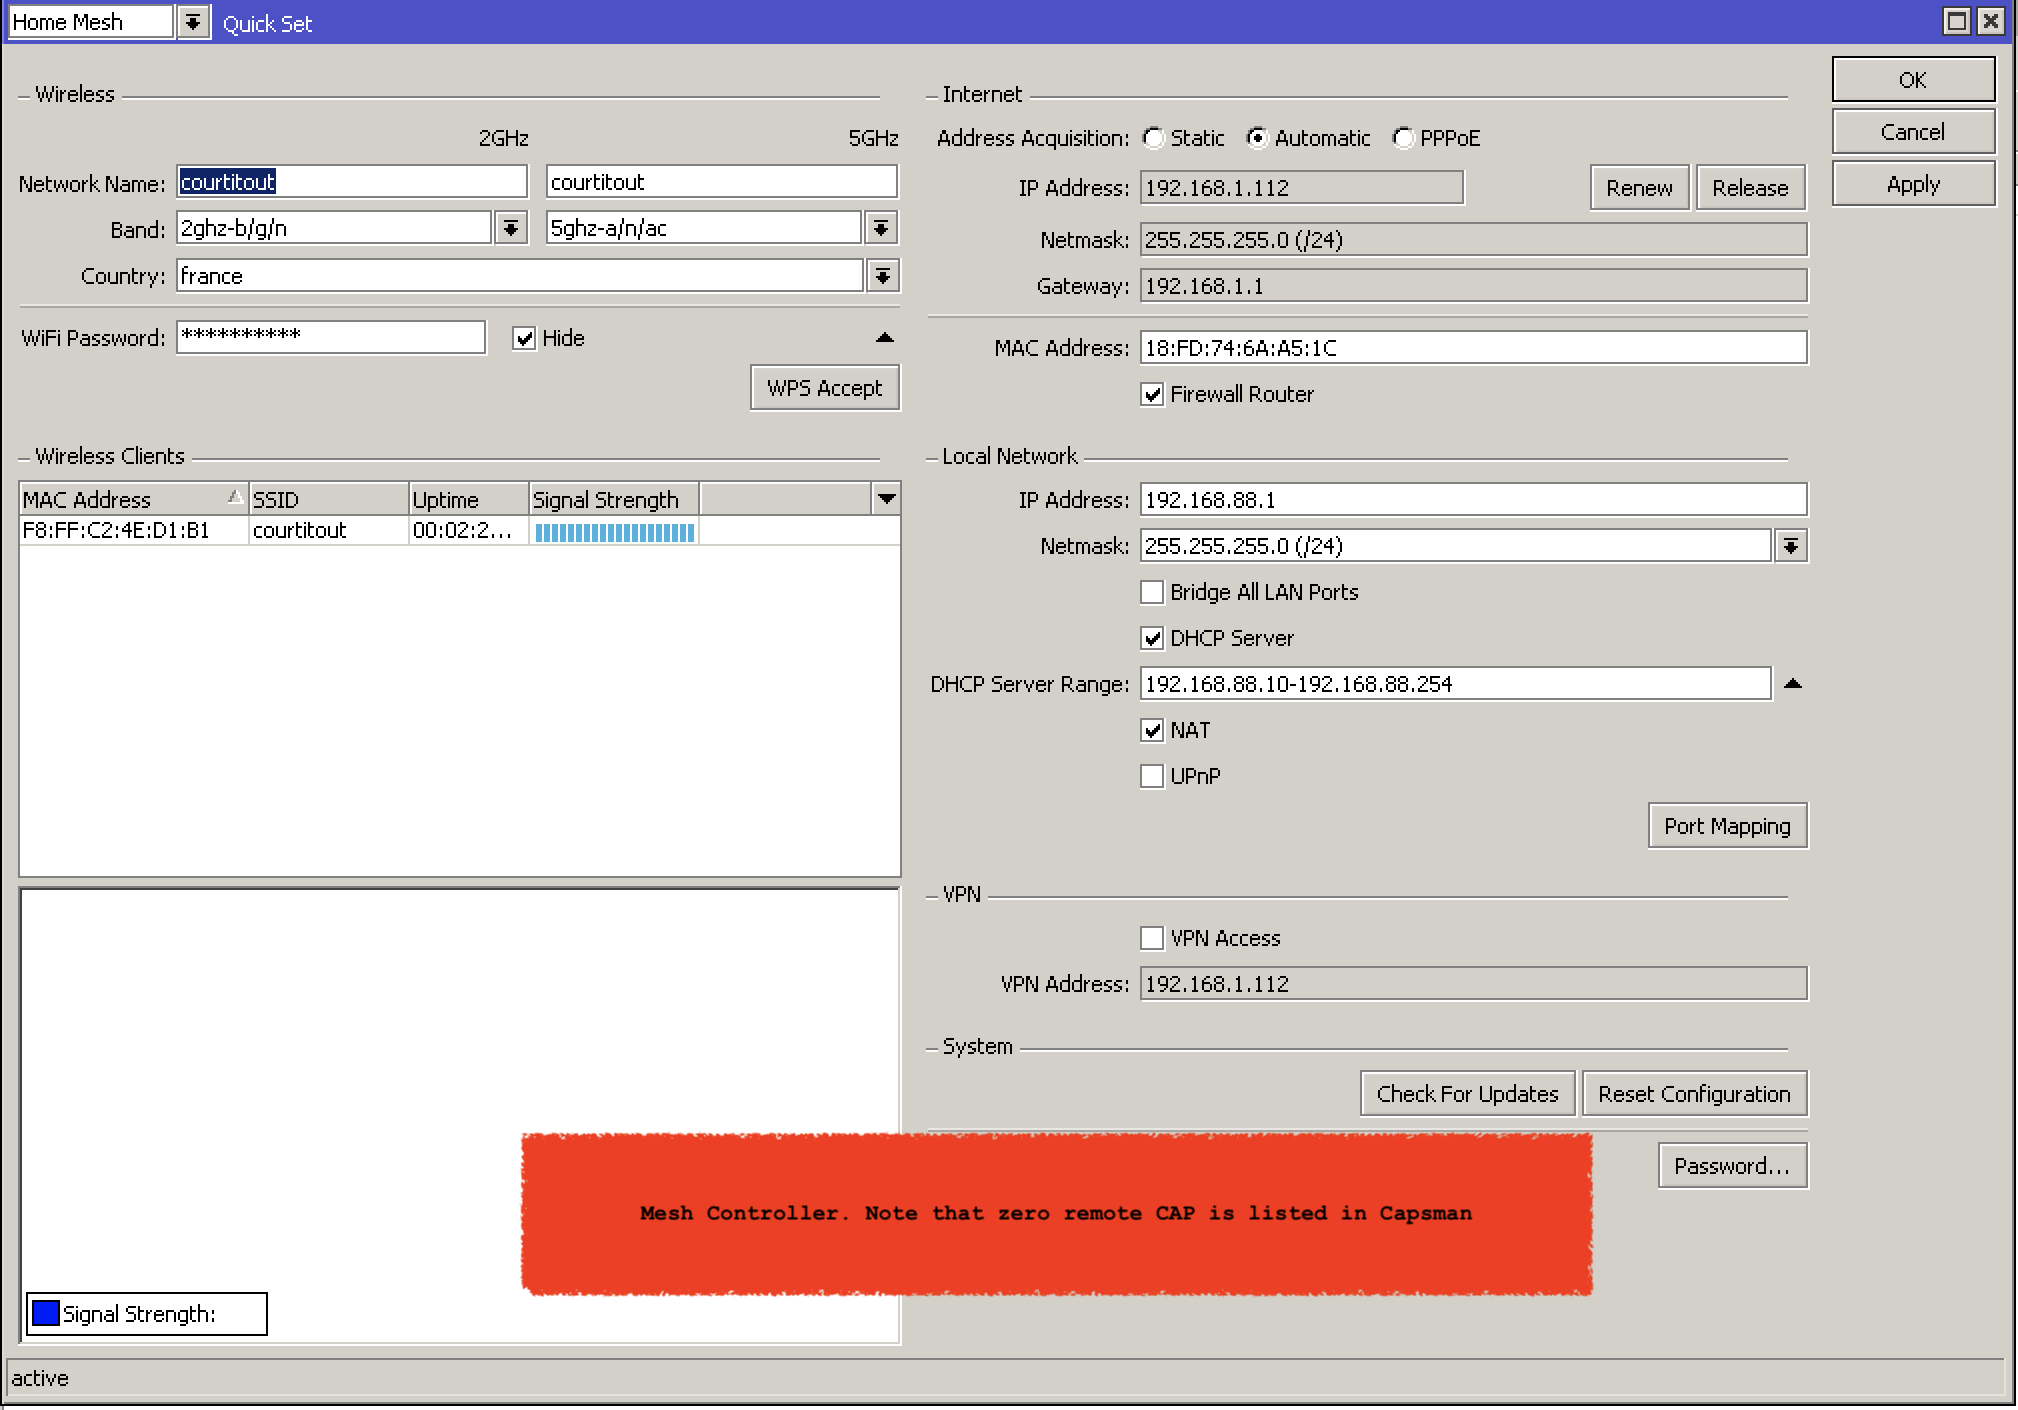Collapse the WiFi password section arrow
Viewport: 2018px width, 1410px height.
[884, 338]
